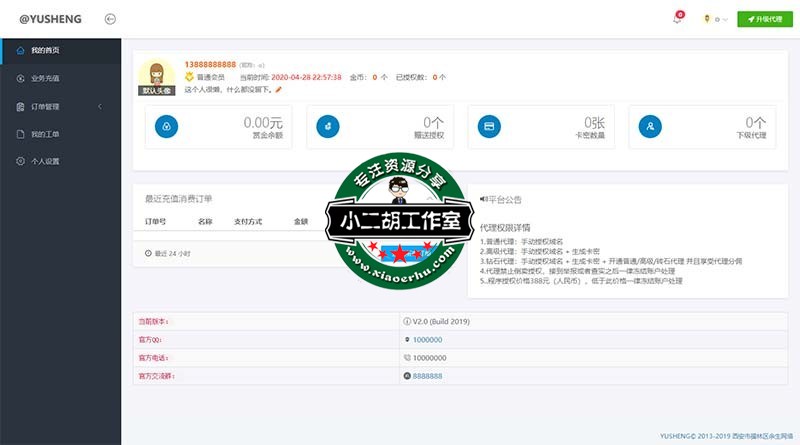The width and height of the screenshot is (800, 445).
Task: Expand the 订单管理 submenu chevron
Action: 99,106
